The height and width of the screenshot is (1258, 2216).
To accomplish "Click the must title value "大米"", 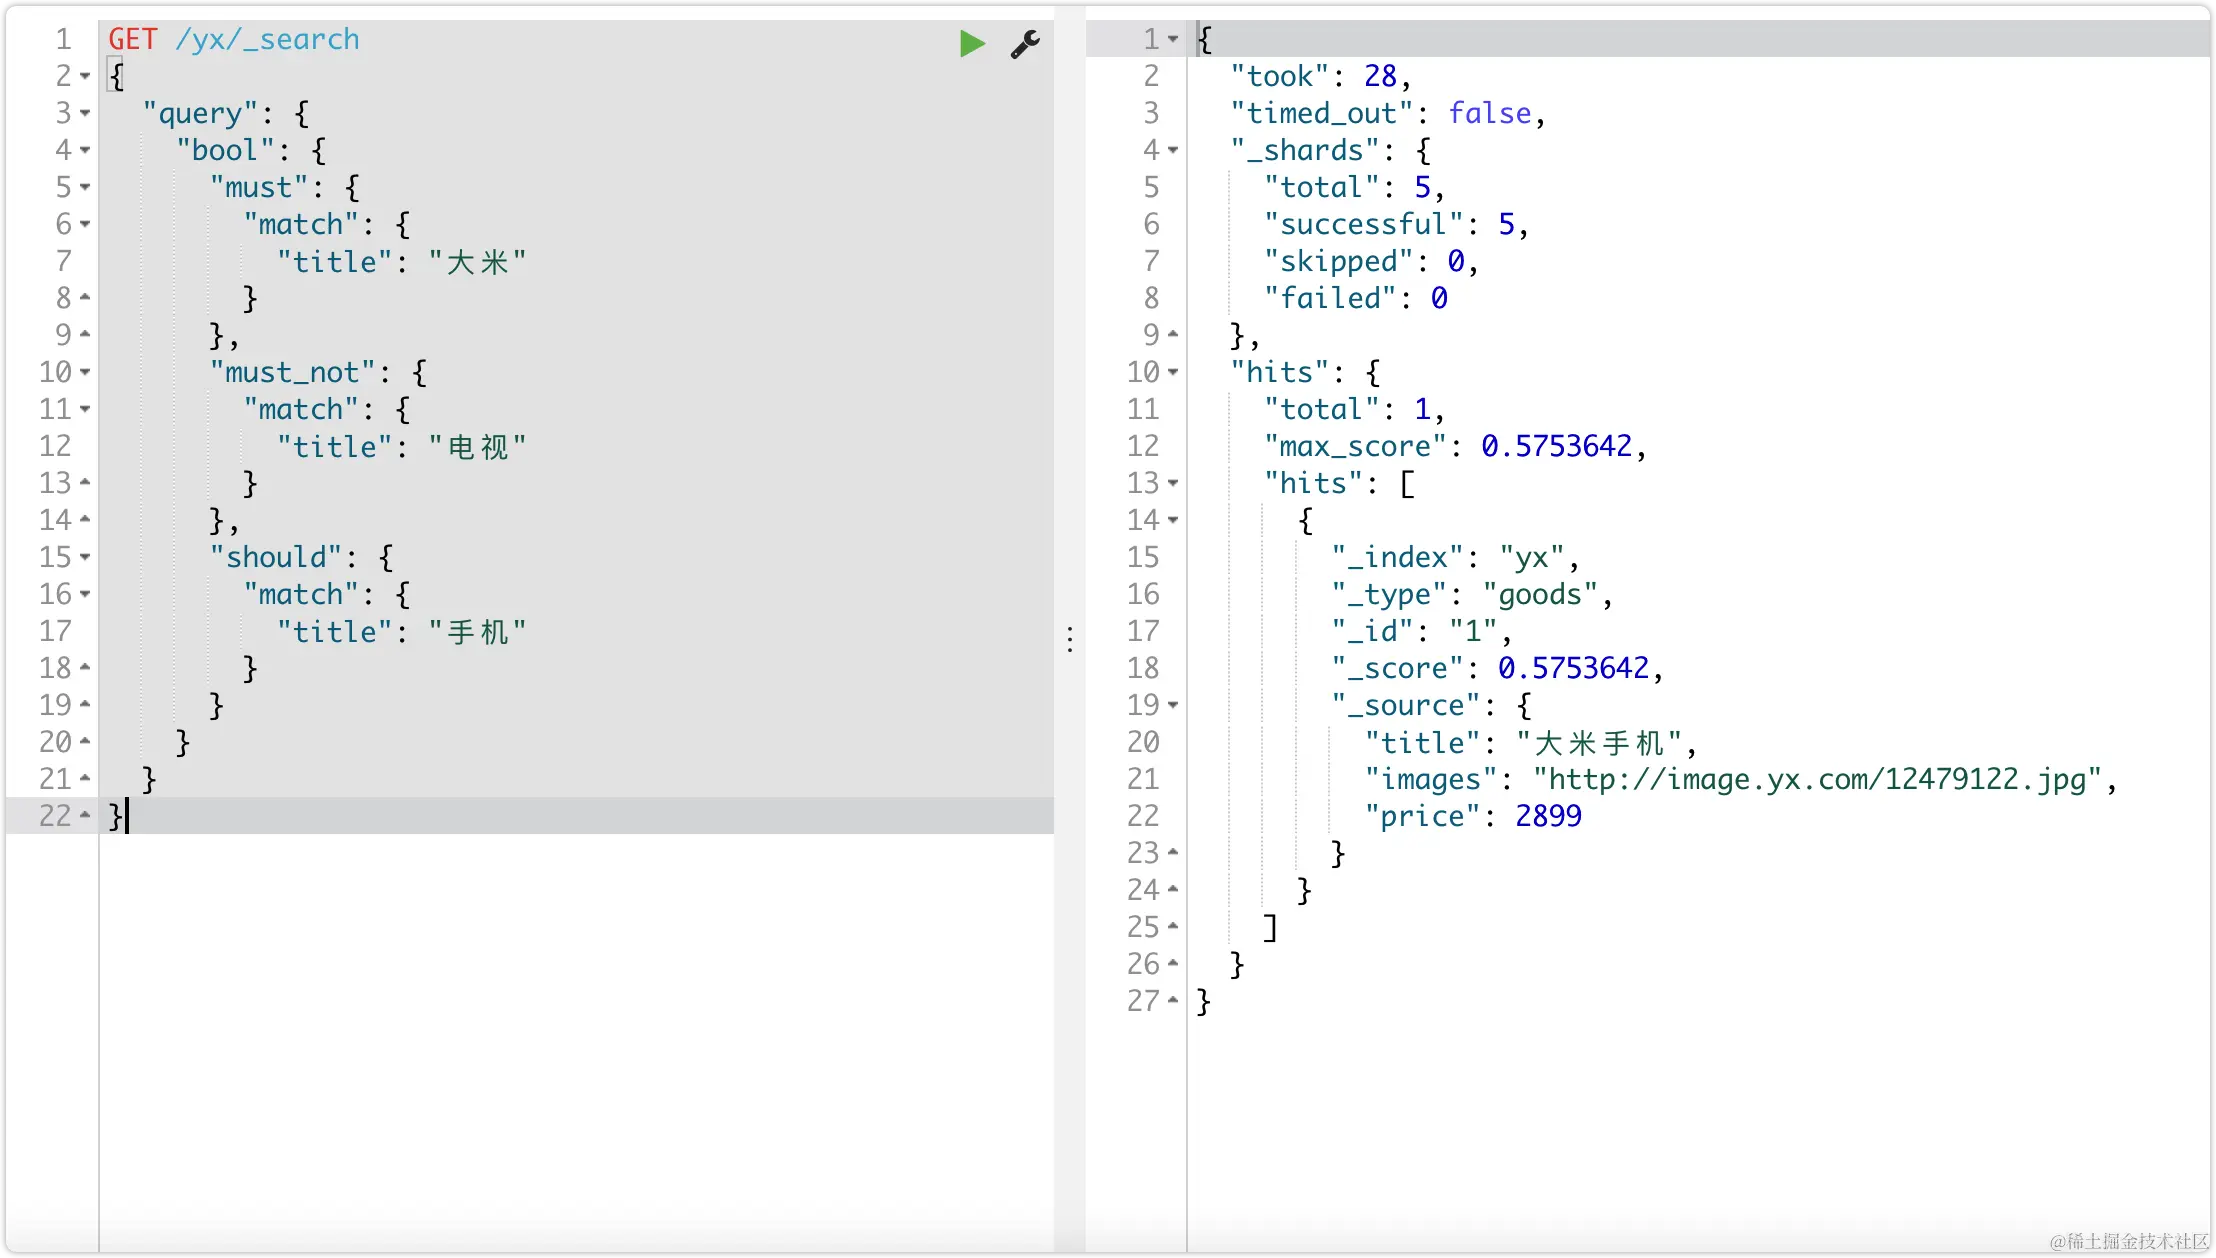I will coord(478,261).
